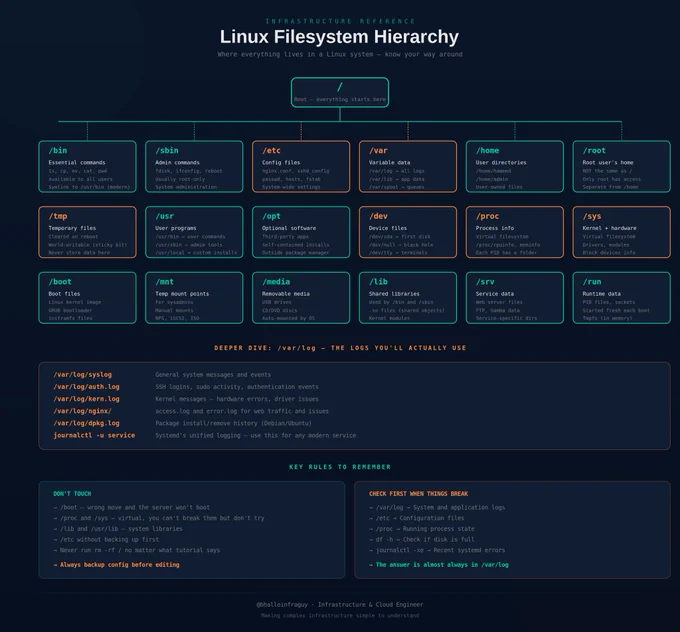Click the /dev Device files card
Screen dimensions: 680x632
tap(408, 232)
